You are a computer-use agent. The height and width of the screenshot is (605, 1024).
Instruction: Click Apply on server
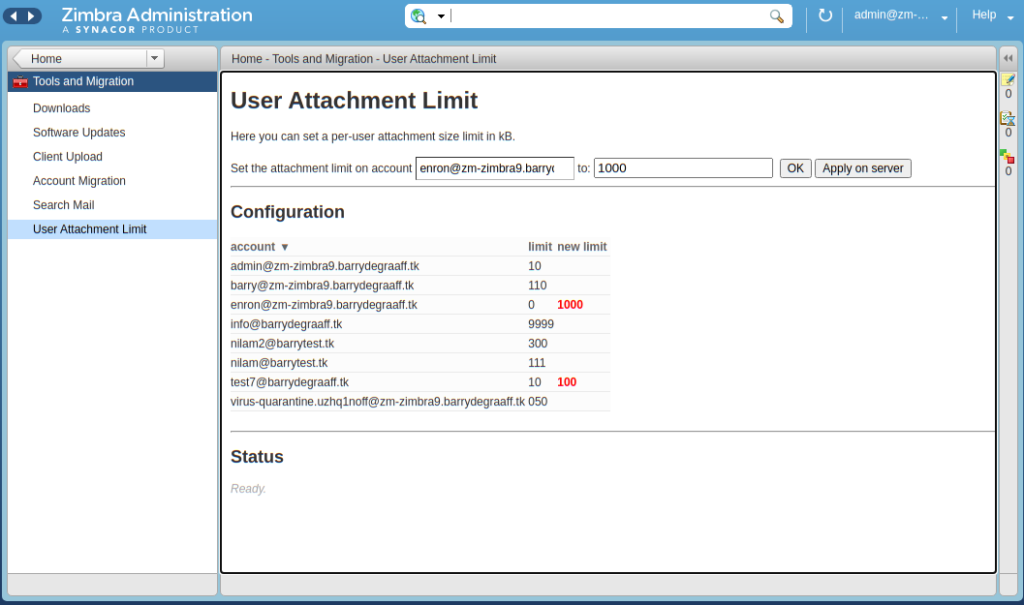point(862,168)
